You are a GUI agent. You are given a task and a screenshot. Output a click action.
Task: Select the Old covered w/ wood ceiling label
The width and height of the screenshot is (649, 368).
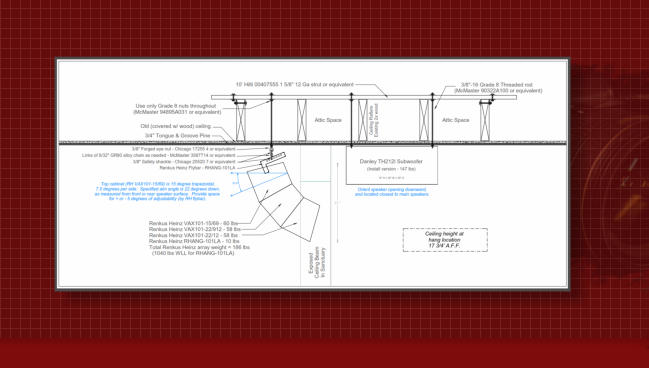click(176, 126)
